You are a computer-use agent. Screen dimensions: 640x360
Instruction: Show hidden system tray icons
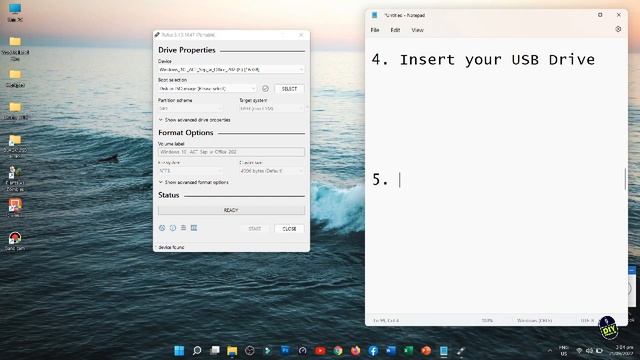(550, 351)
